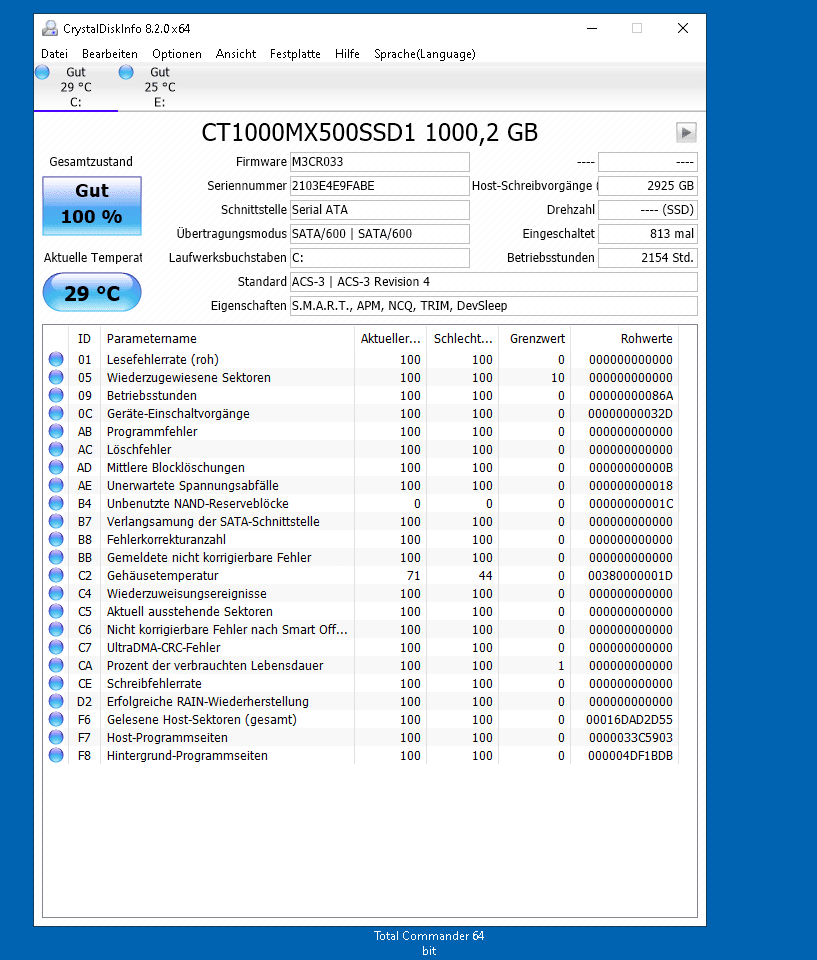This screenshot has height=960, width=817.
Task: Click status icon for Gehäusetemperatur
Action: 56,576
